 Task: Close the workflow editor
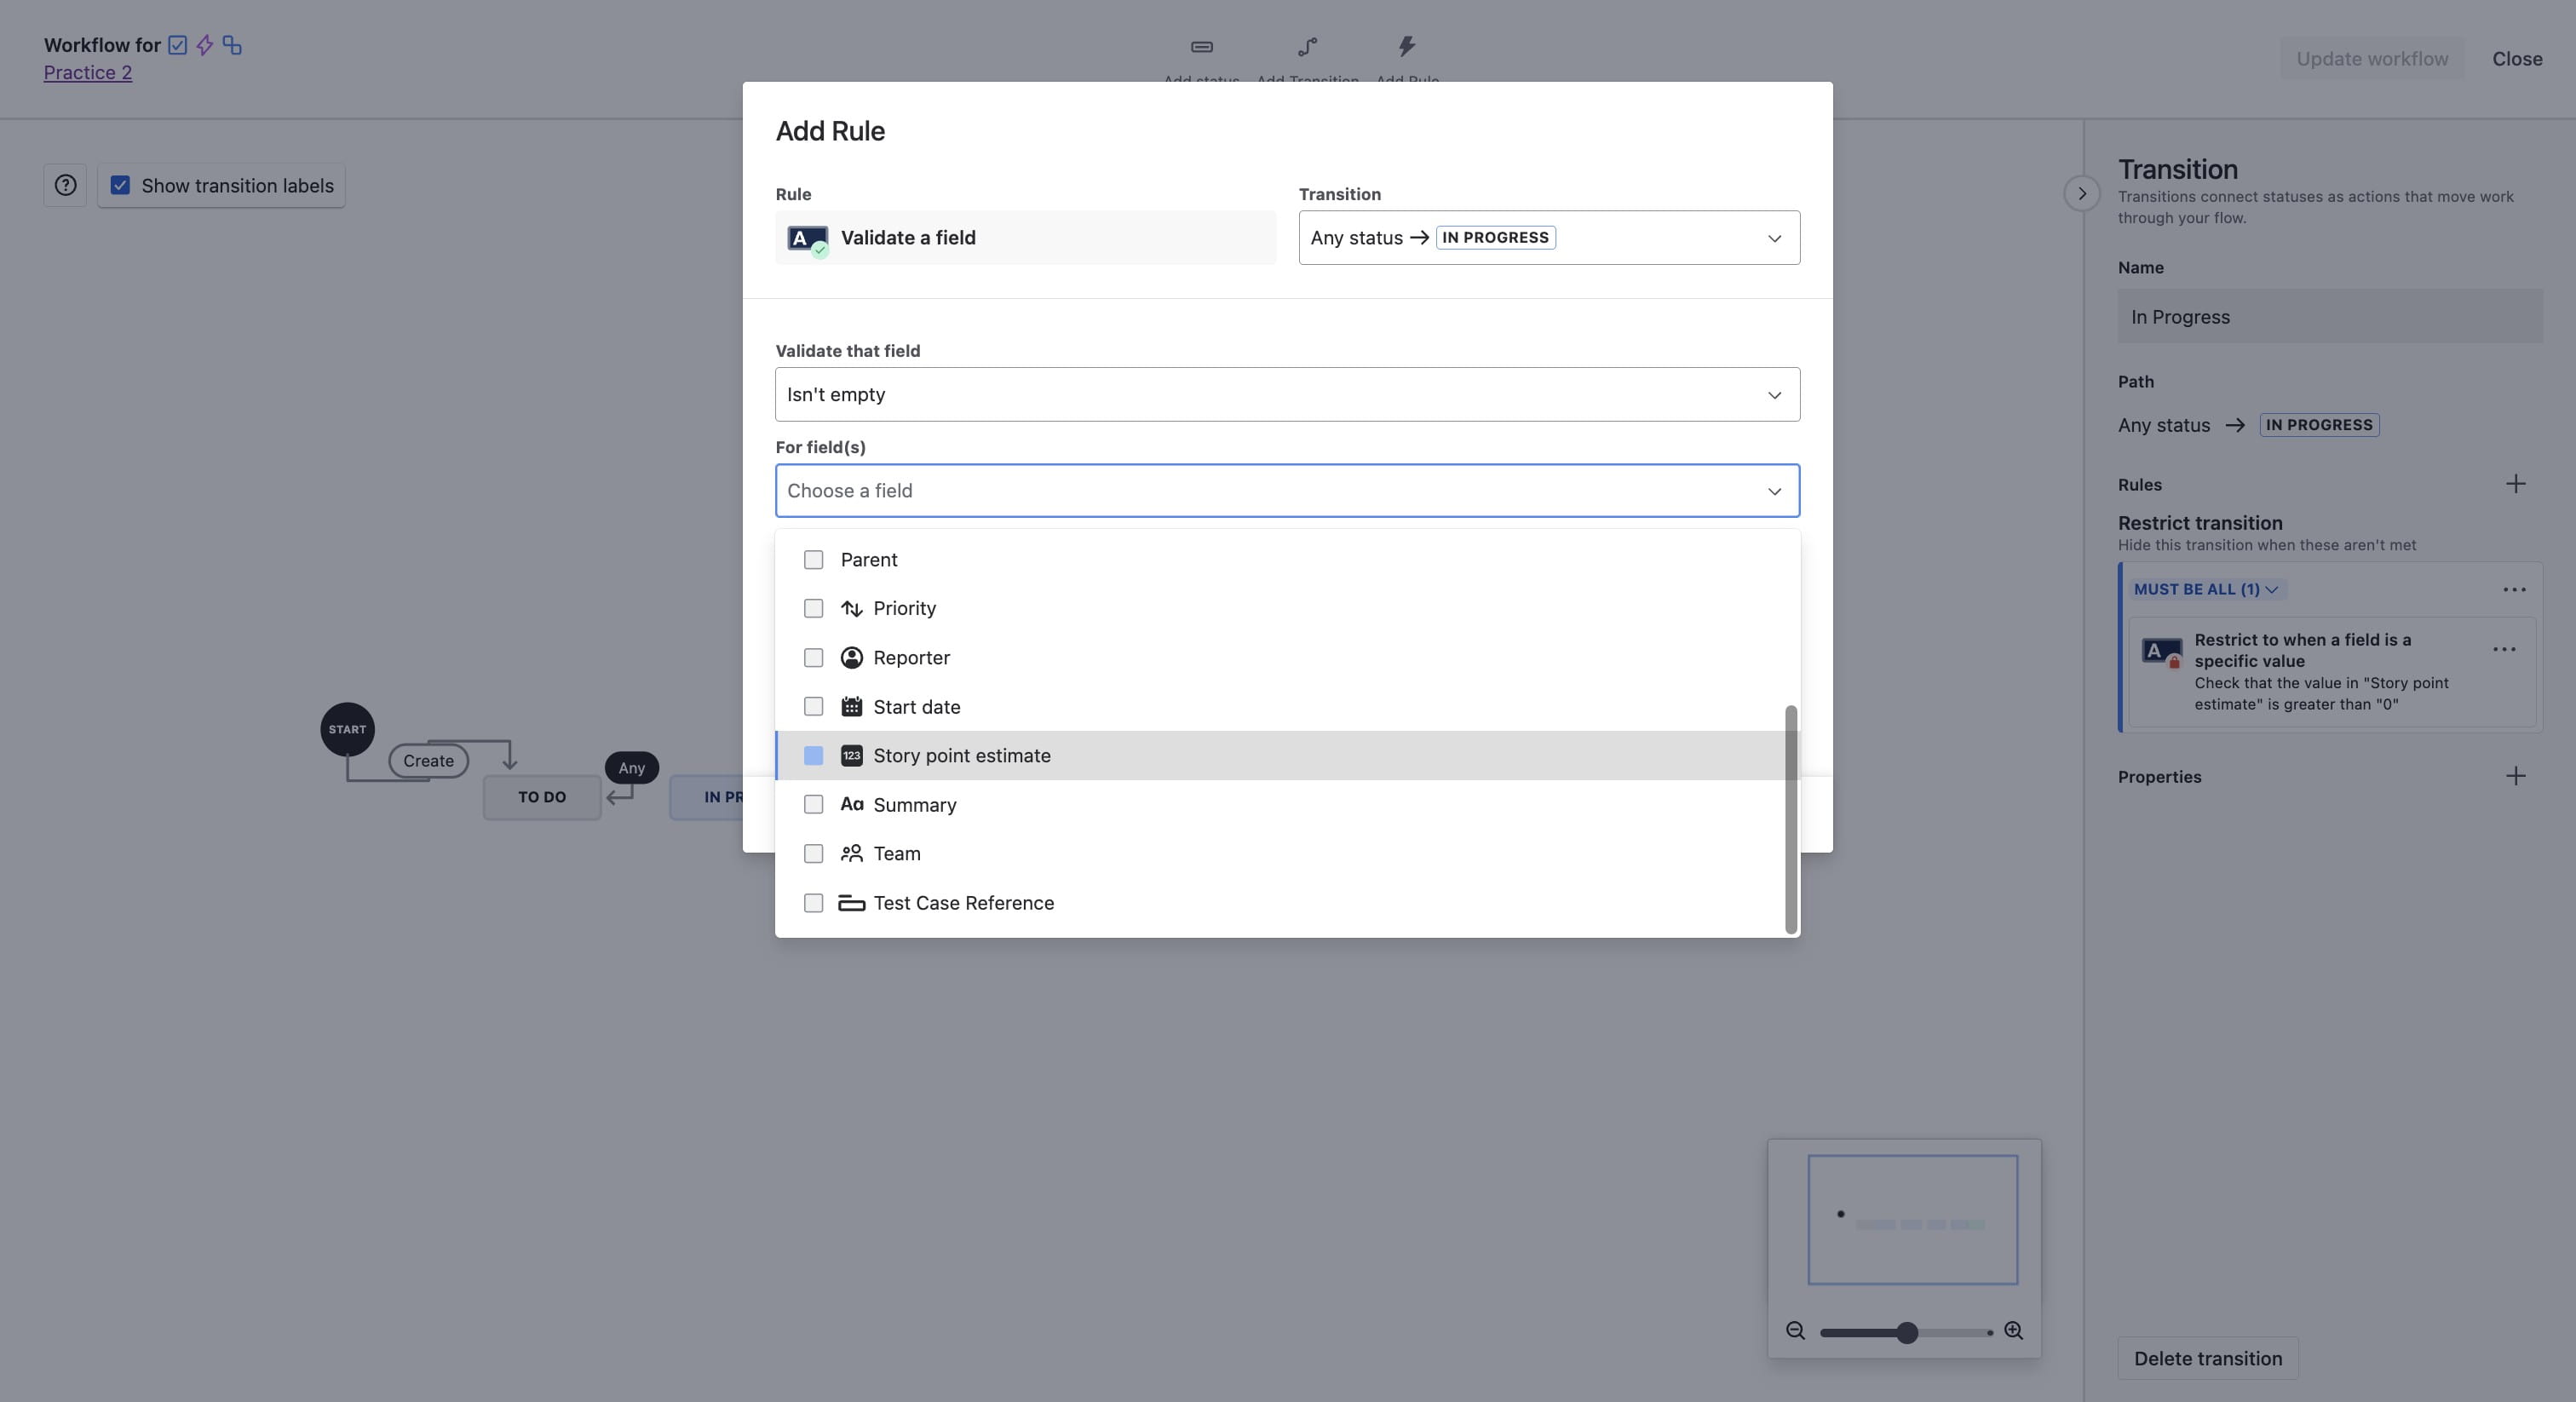[x=2517, y=58]
